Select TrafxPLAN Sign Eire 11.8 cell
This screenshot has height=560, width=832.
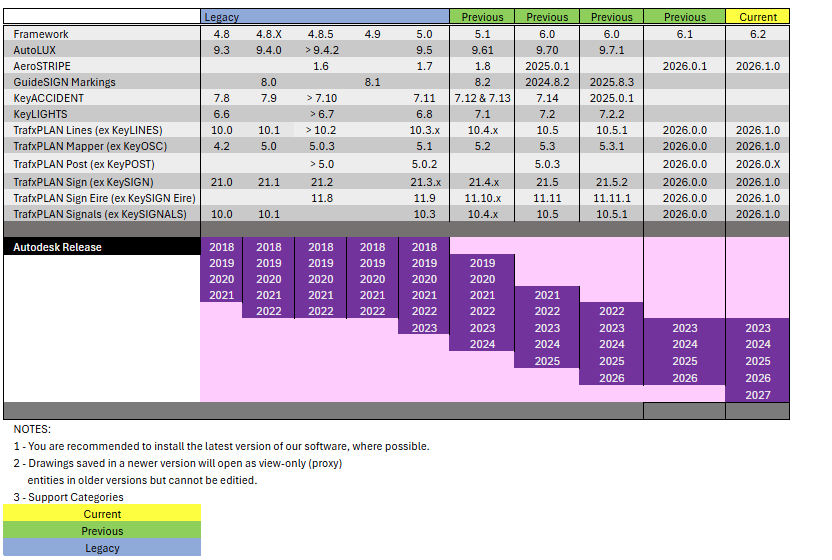(x=322, y=197)
